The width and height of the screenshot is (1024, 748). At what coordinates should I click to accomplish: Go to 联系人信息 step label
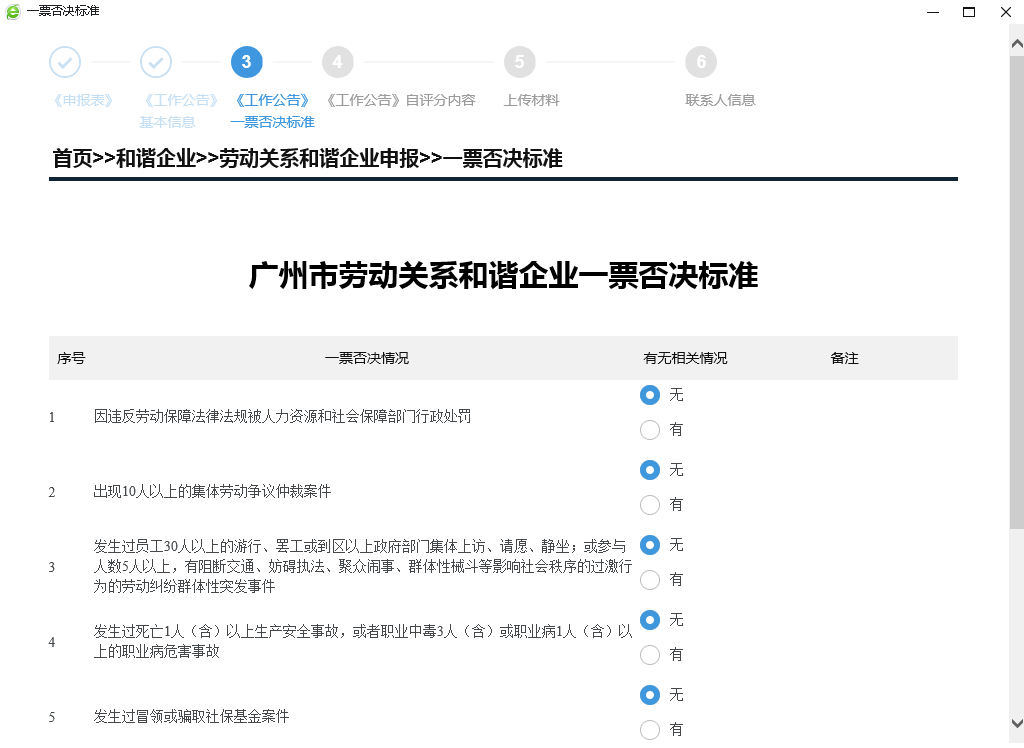[720, 100]
